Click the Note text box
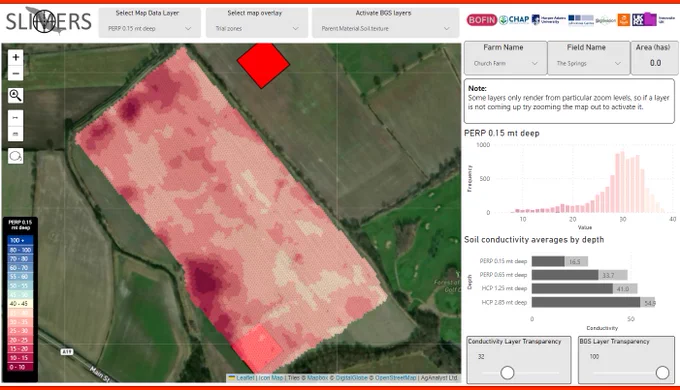 point(569,101)
